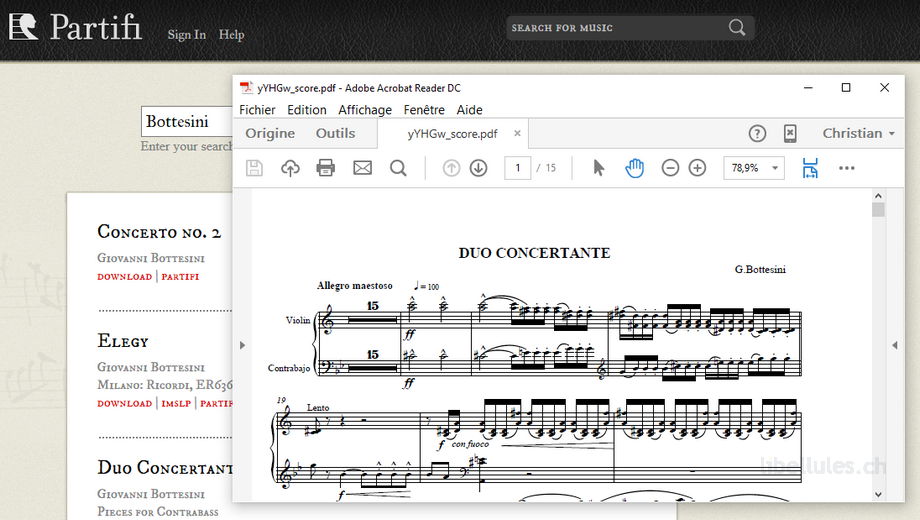Switch to the Outils tab
The image size is (920, 520).
click(336, 133)
